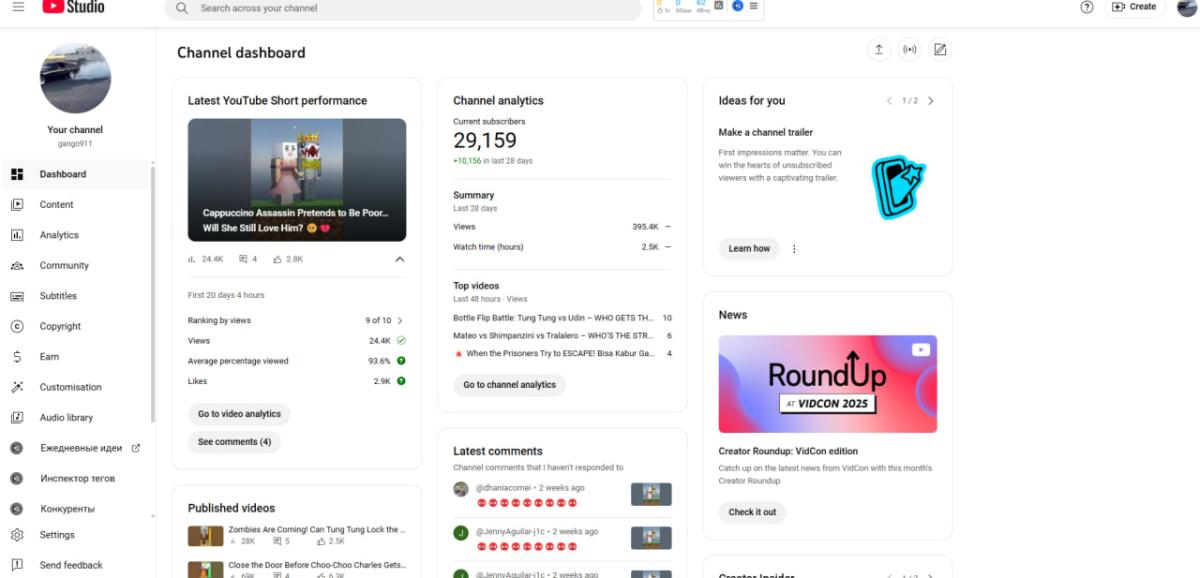This screenshot has height=578, width=1200.
Task: Open the Cappuccino Assassin Short thumbnail
Action: coord(297,180)
